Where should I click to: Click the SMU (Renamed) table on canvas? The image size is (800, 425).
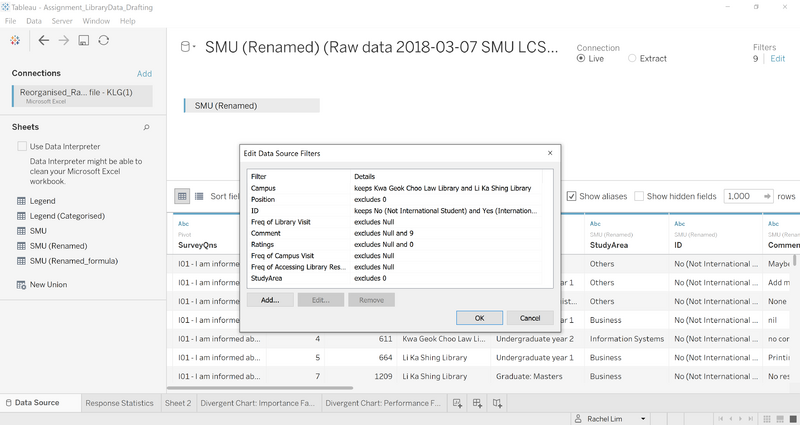click(252, 106)
